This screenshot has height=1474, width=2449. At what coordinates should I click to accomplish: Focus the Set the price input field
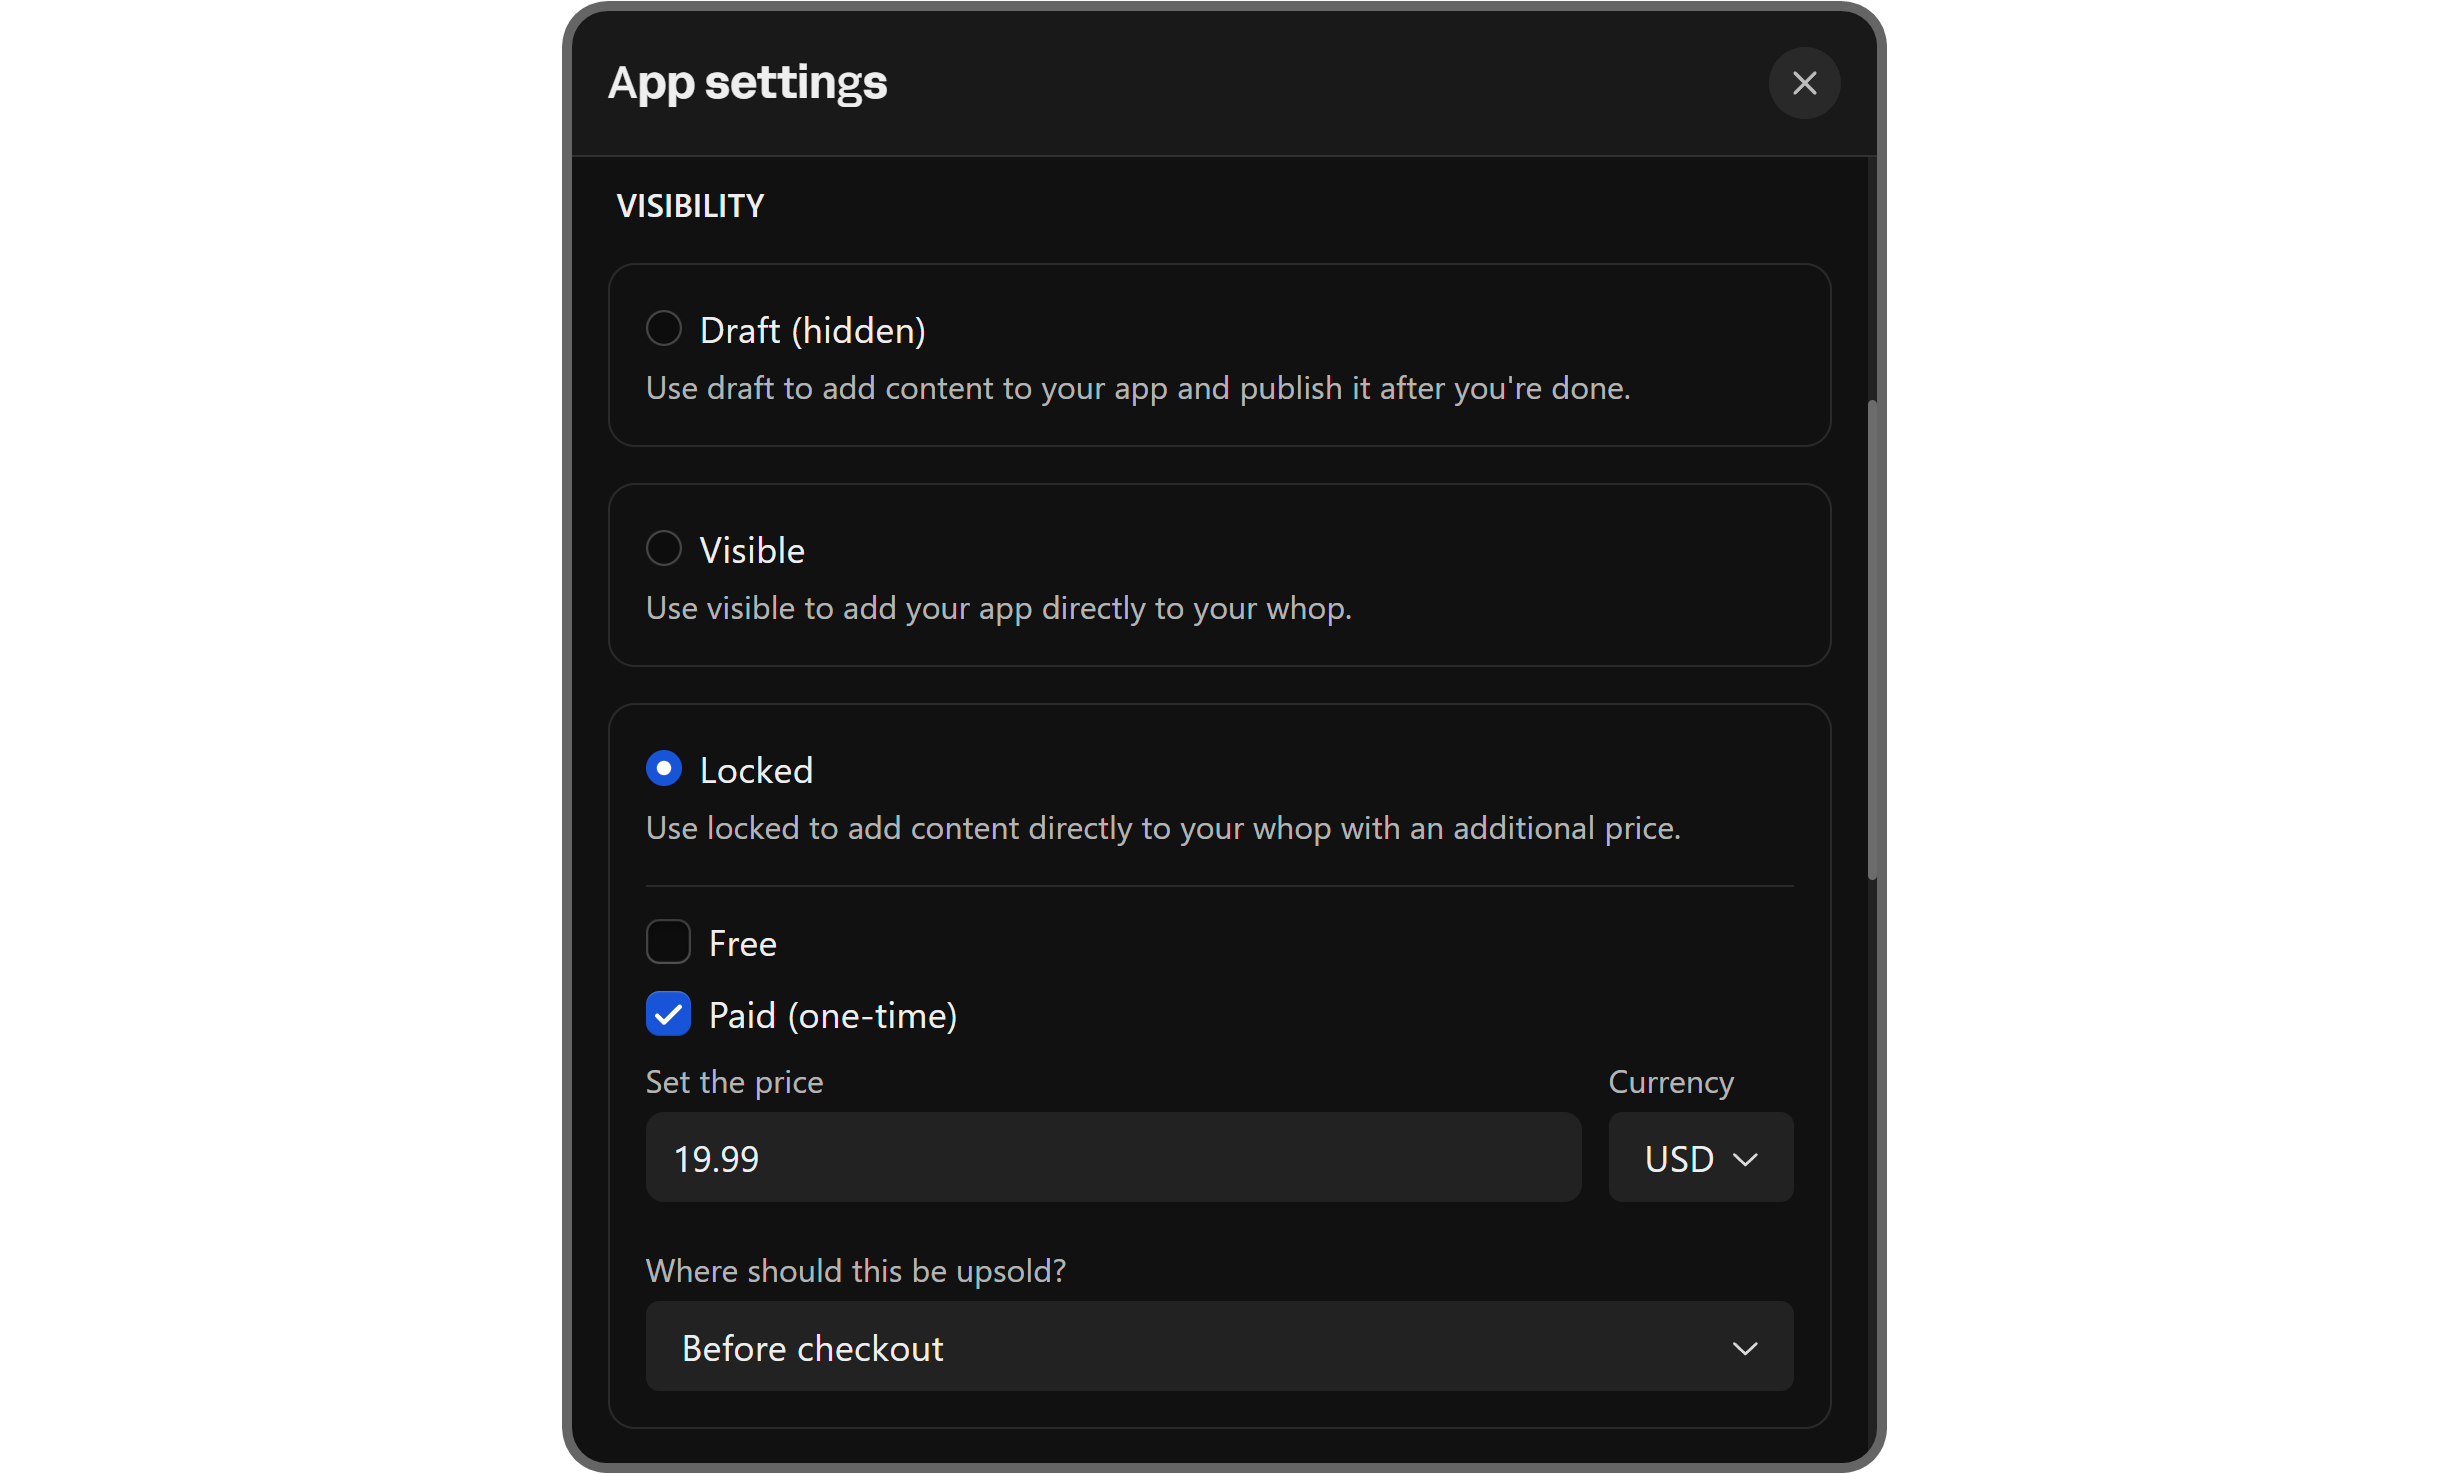pyautogui.click(x=1112, y=1158)
